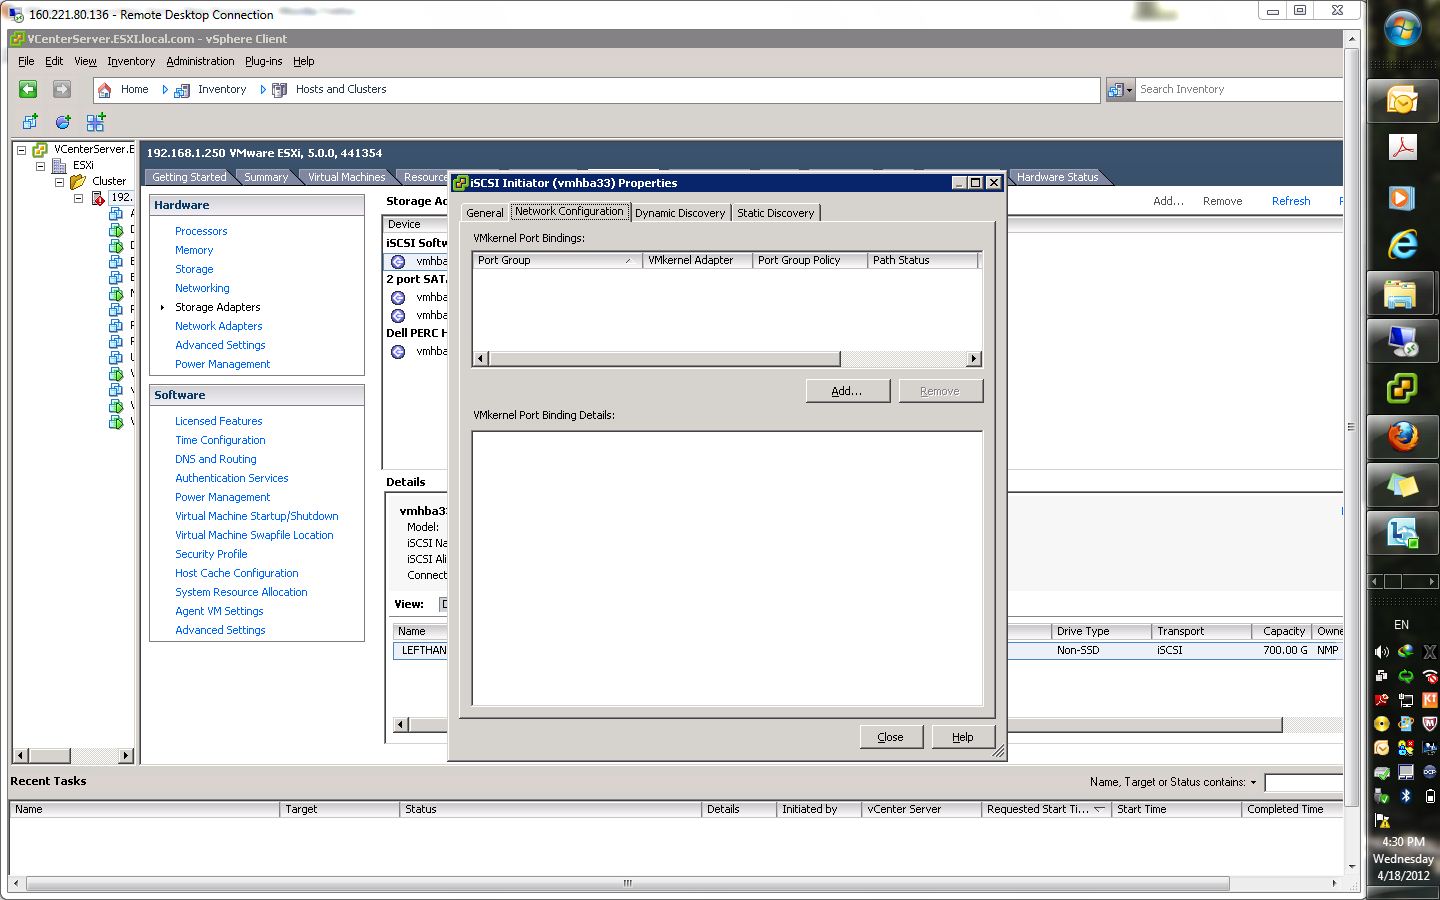The image size is (1440, 900).
Task: Click the Search Inventory field
Action: (x=1238, y=90)
